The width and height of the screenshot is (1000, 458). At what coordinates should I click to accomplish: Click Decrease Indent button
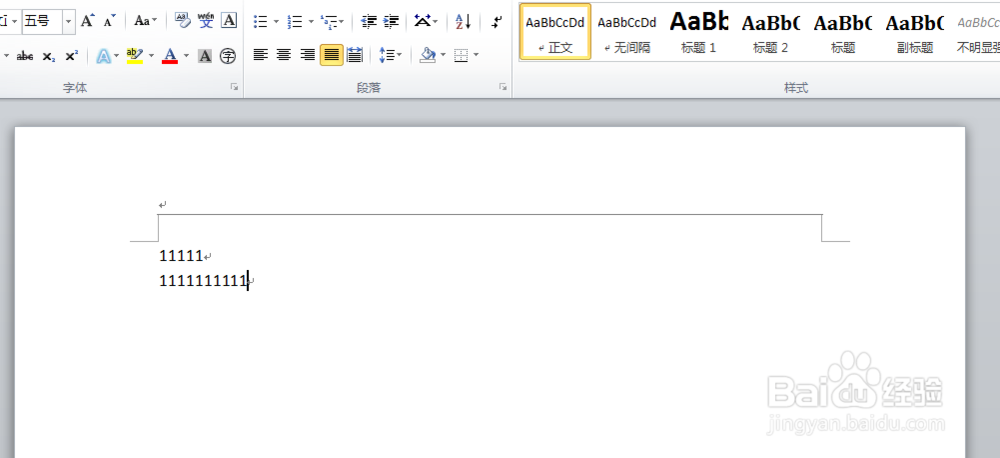tap(369, 22)
